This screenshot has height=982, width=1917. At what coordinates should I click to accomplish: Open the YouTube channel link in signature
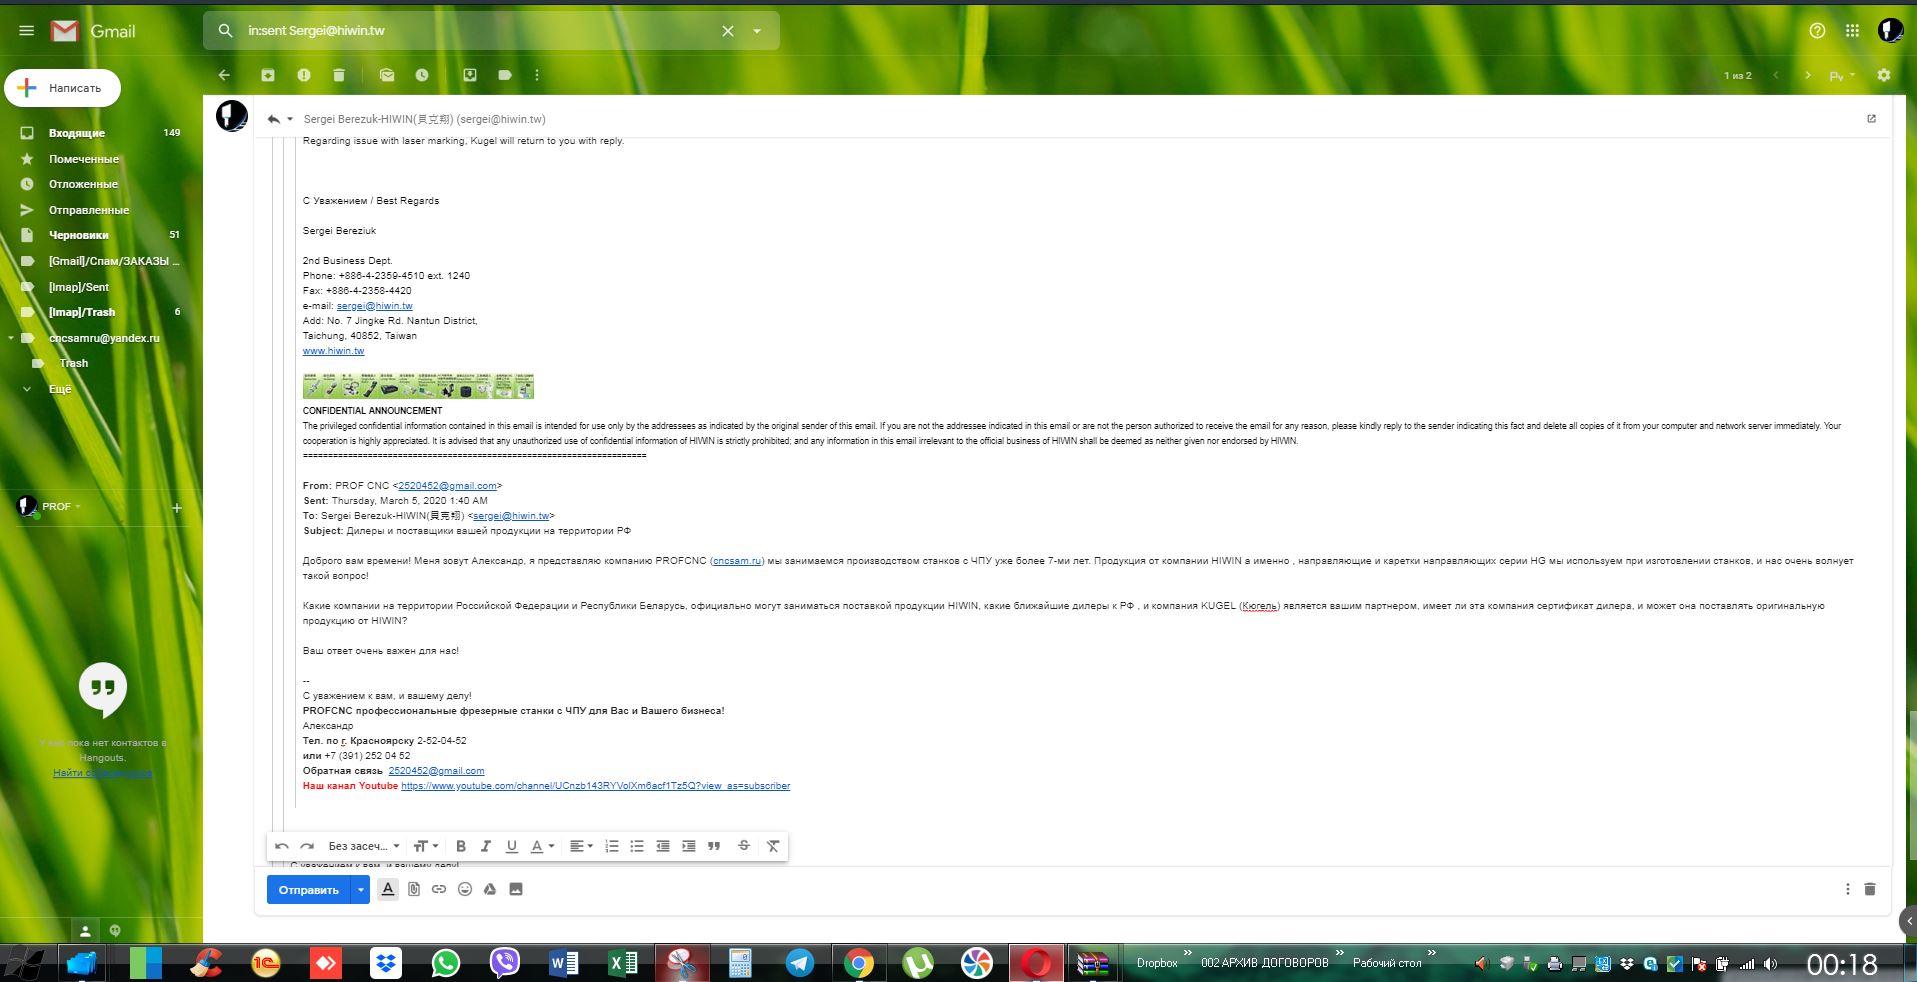tap(595, 786)
